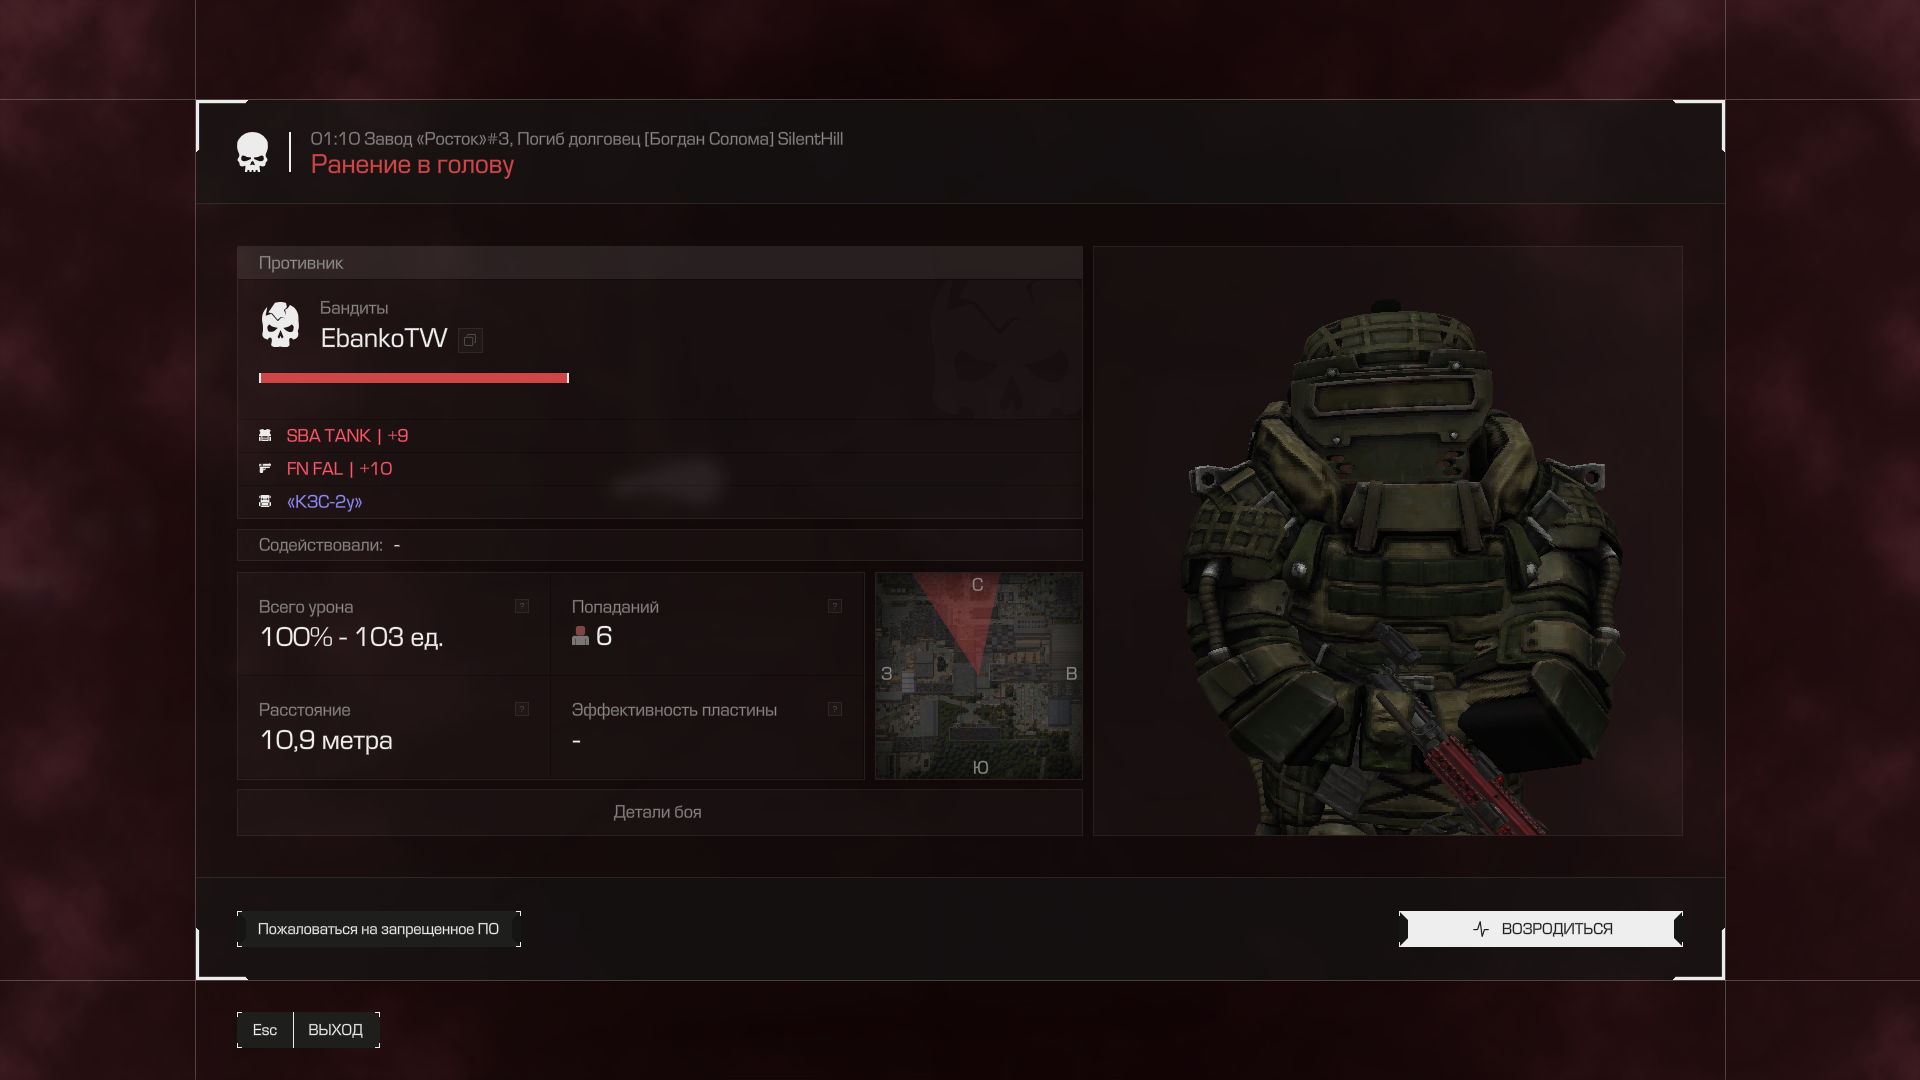
Task: Click the hit body-part icon next to 6
Action: (x=580, y=636)
